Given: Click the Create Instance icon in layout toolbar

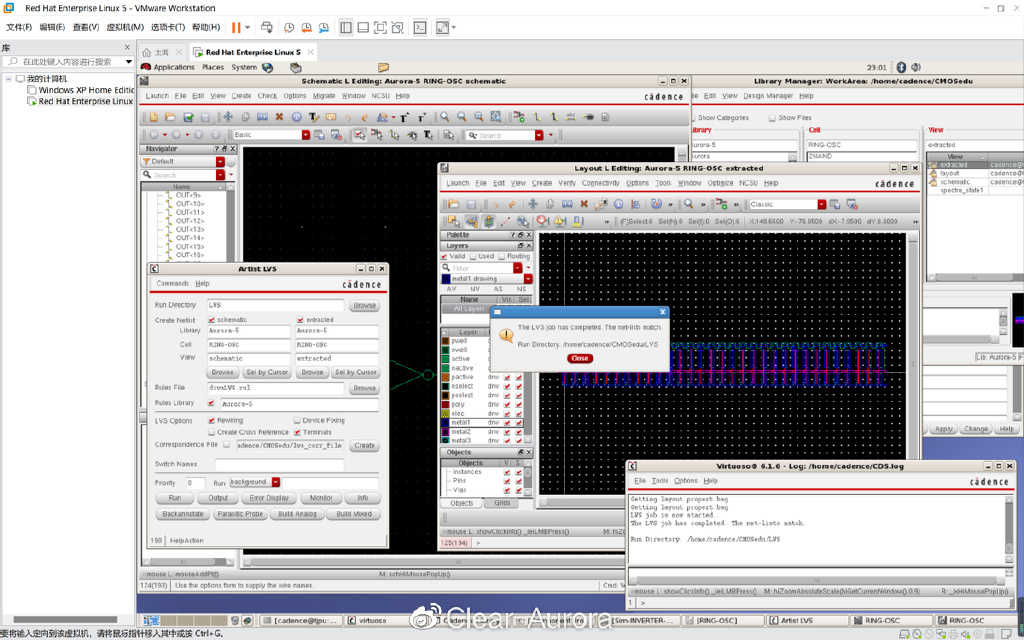Looking at the screenshot, I should pos(721,204).
